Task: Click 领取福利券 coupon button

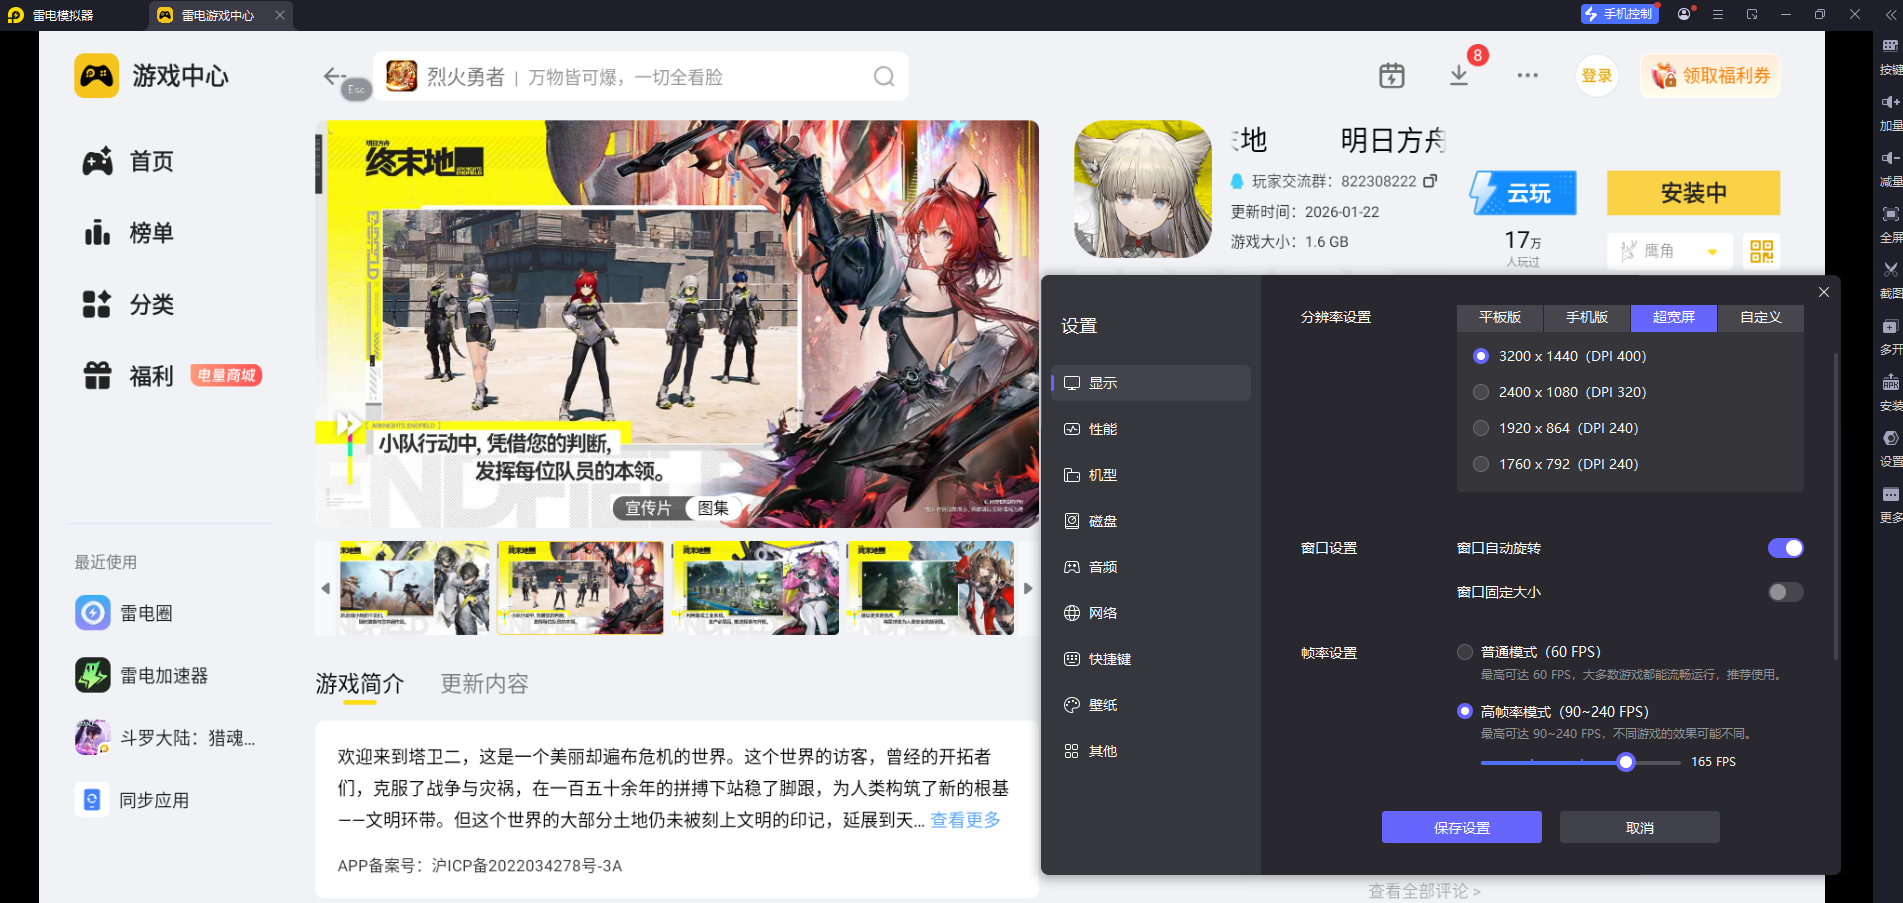Action: 1710,76
